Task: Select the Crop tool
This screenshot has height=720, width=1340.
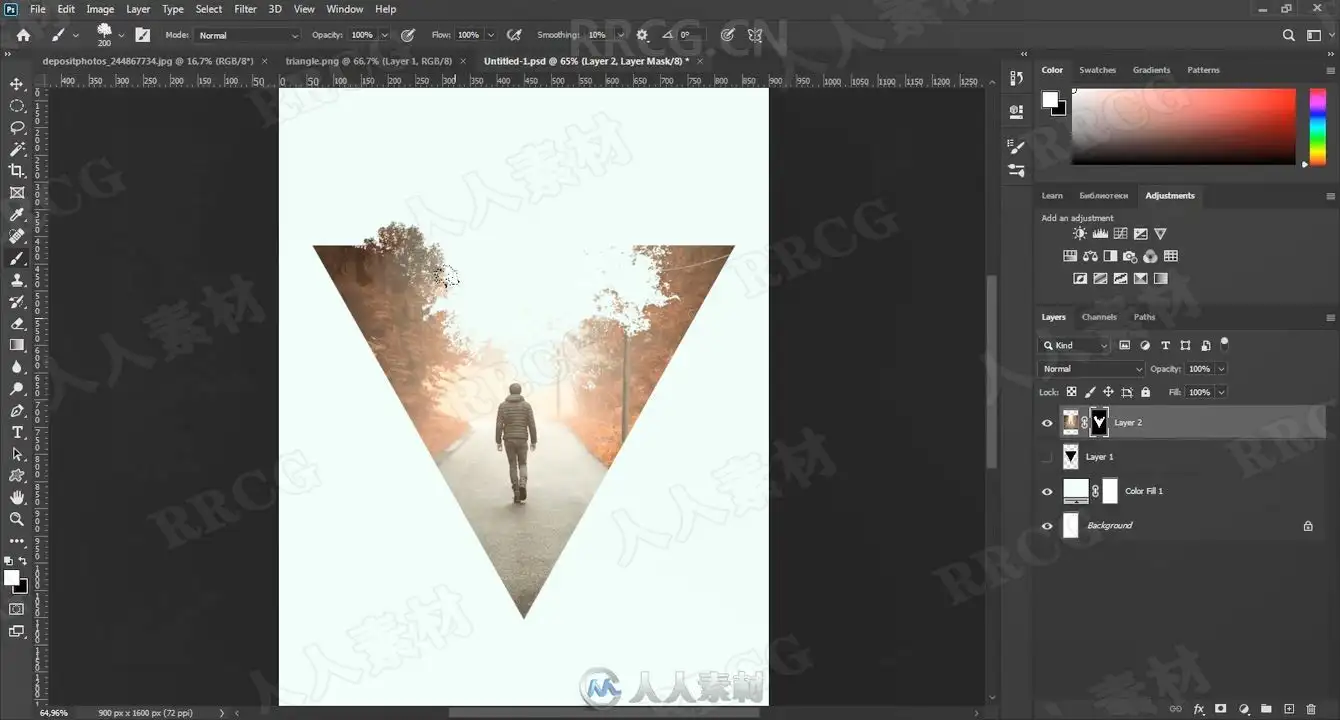Action: (x=17, y=171)
